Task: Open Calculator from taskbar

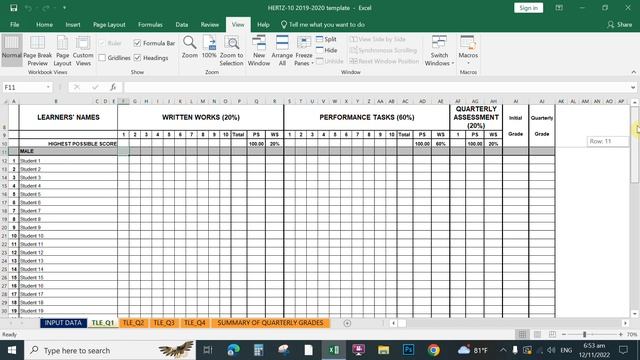Action: pyautogui.click(x=258, y=350)
